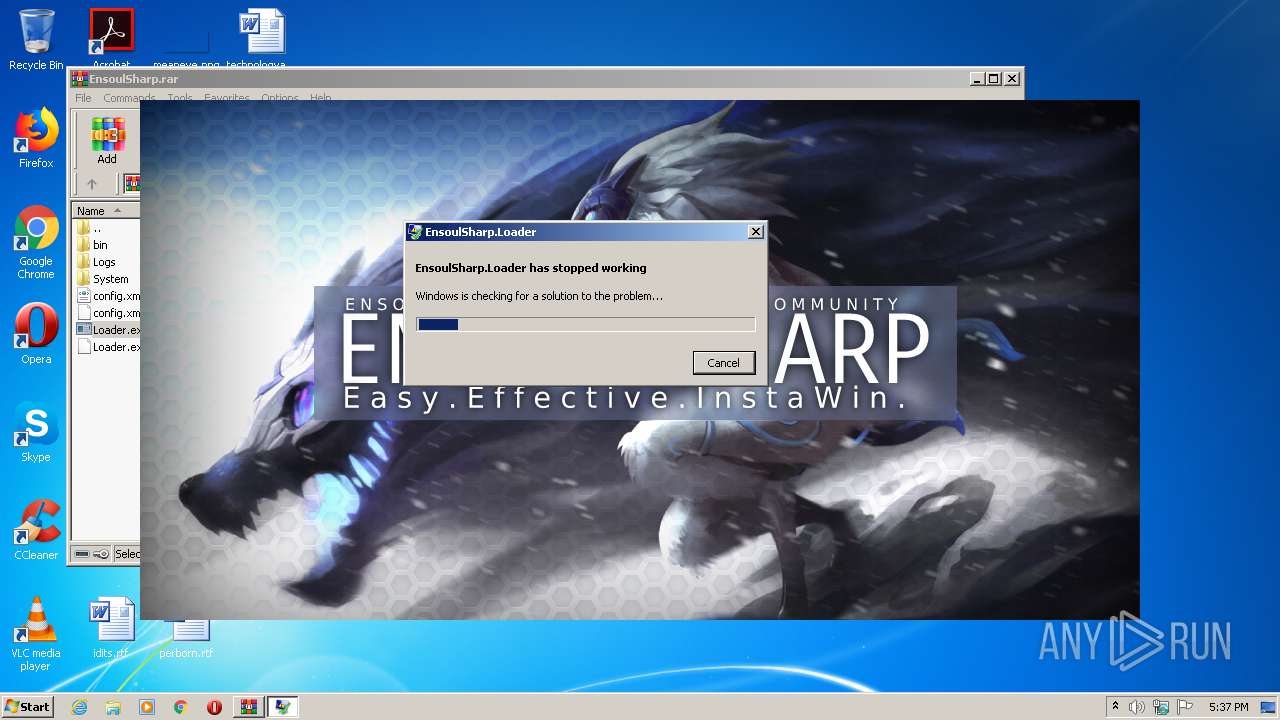Select the parent '..' folder entry
1280x720 pixels.
click(106, 228)
